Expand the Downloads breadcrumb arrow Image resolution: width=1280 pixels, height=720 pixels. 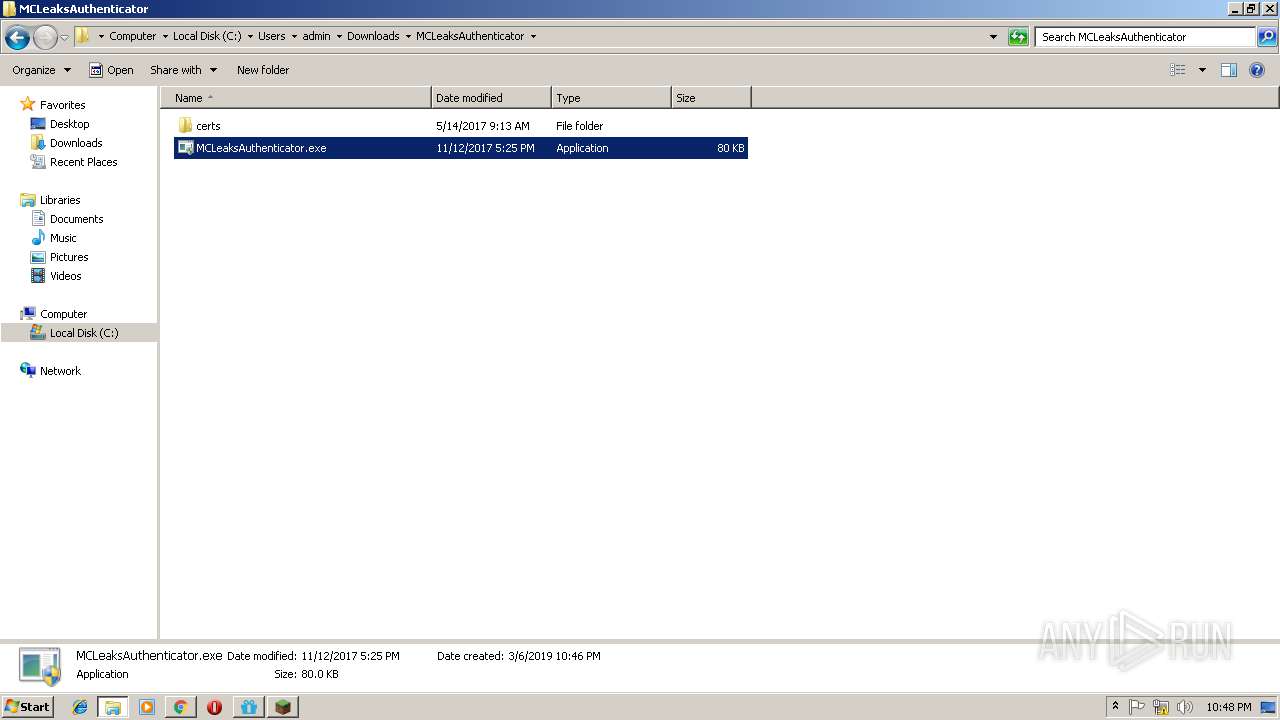408,36
